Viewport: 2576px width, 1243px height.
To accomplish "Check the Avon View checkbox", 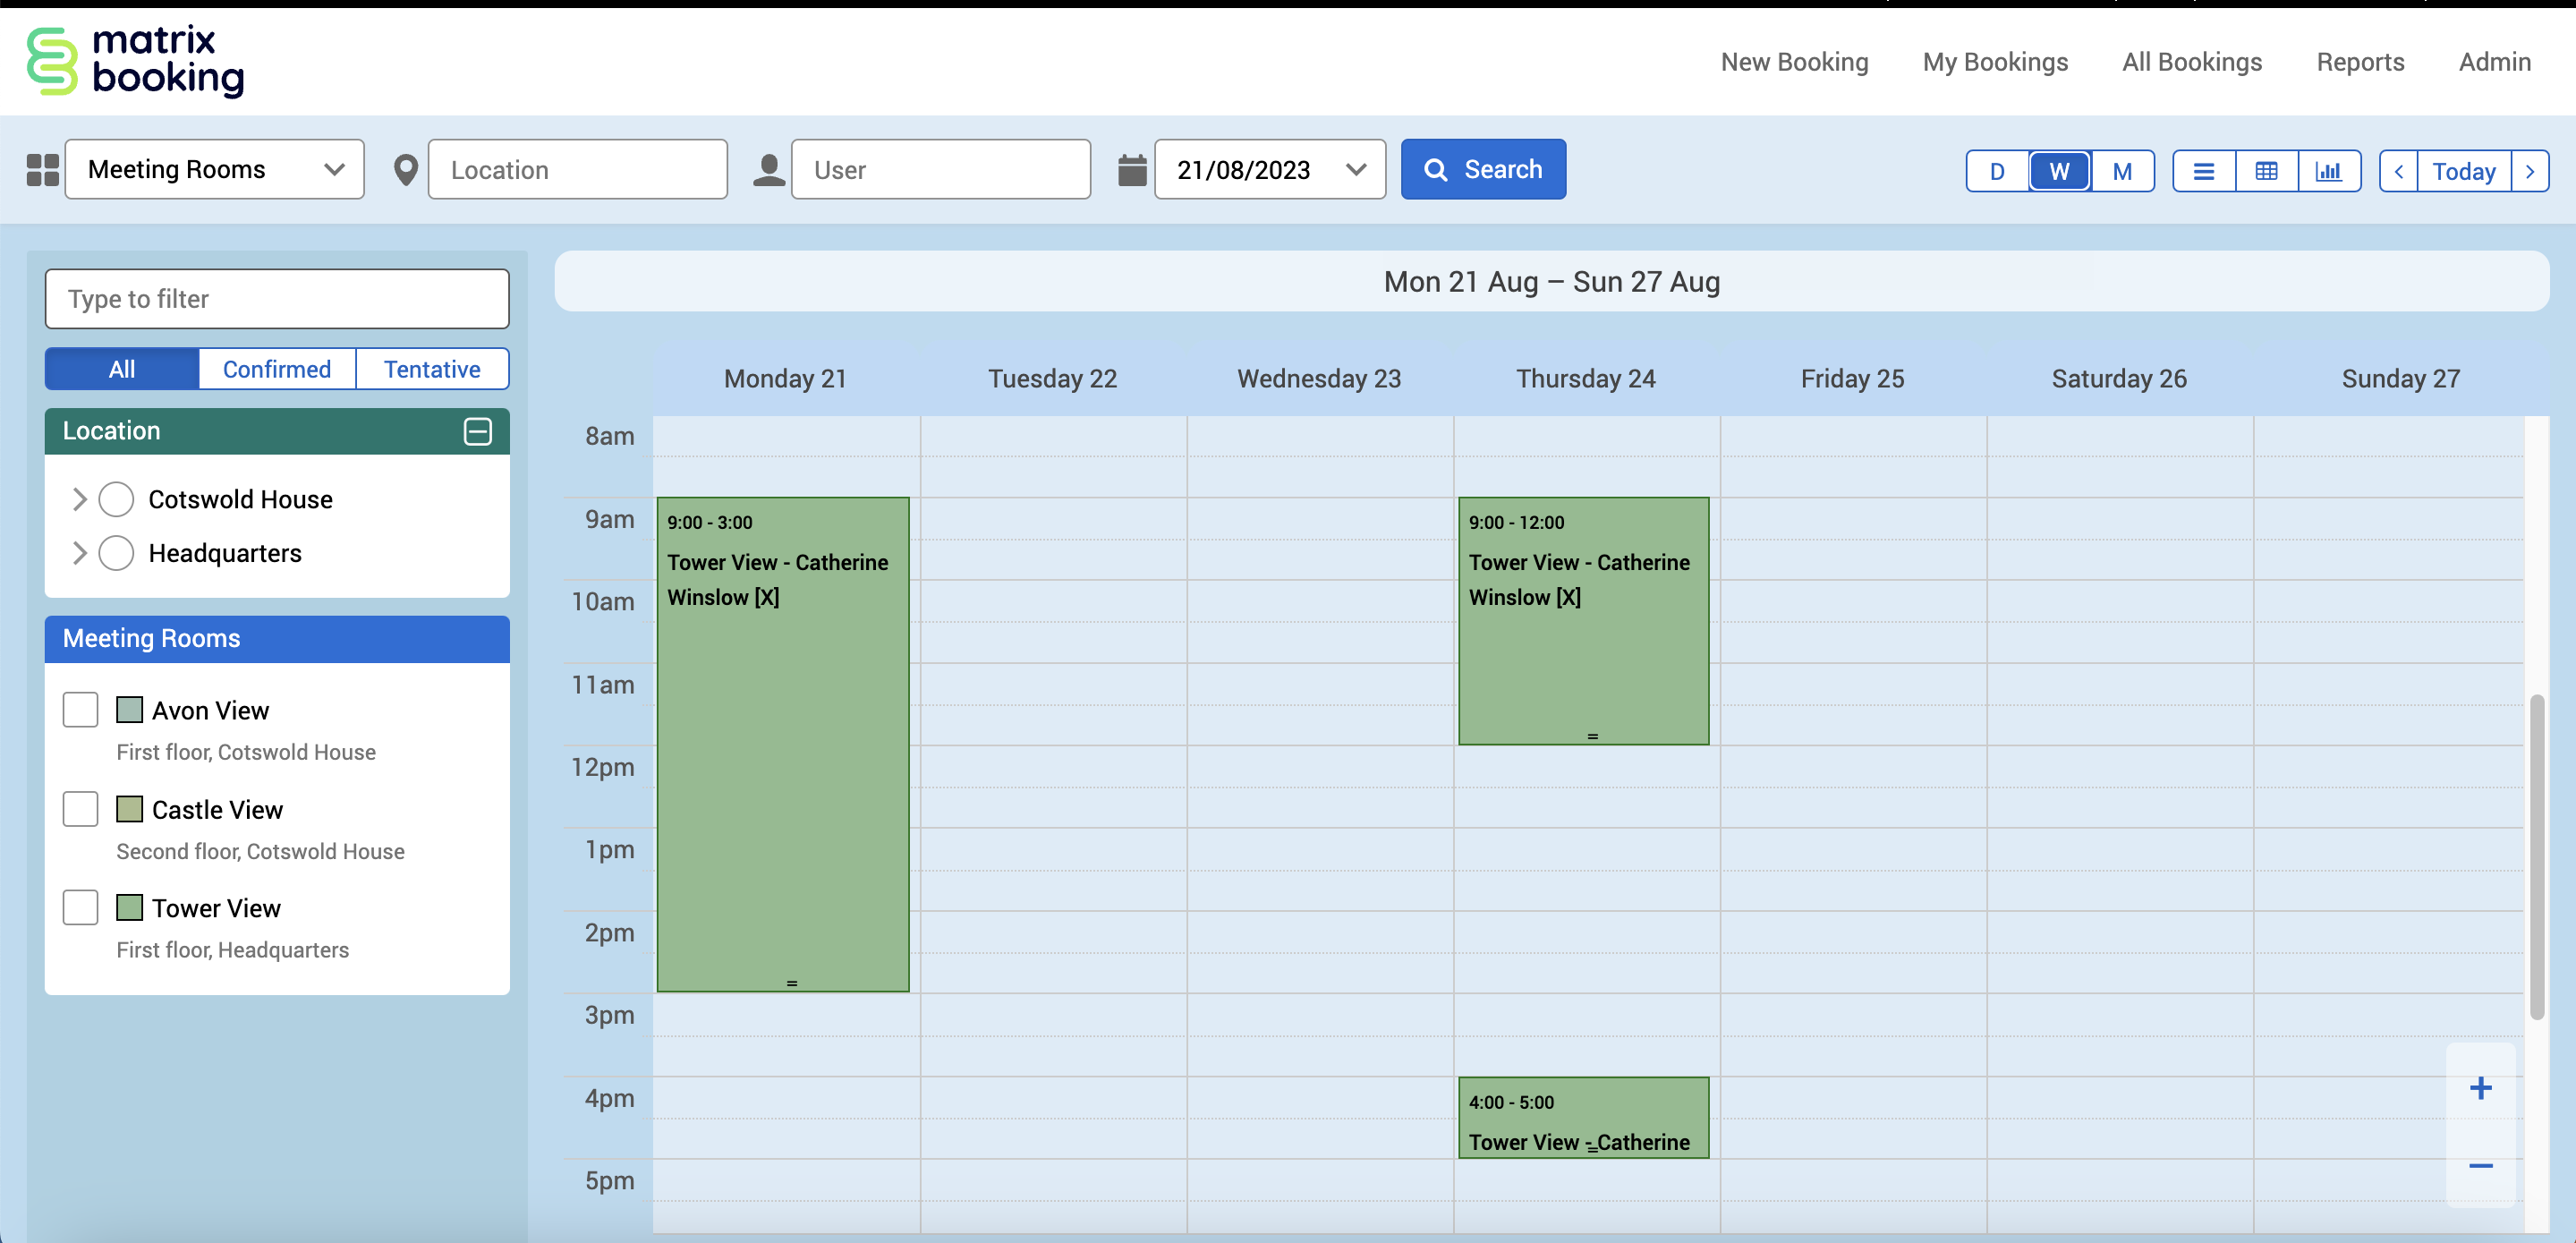I will 80,710.
